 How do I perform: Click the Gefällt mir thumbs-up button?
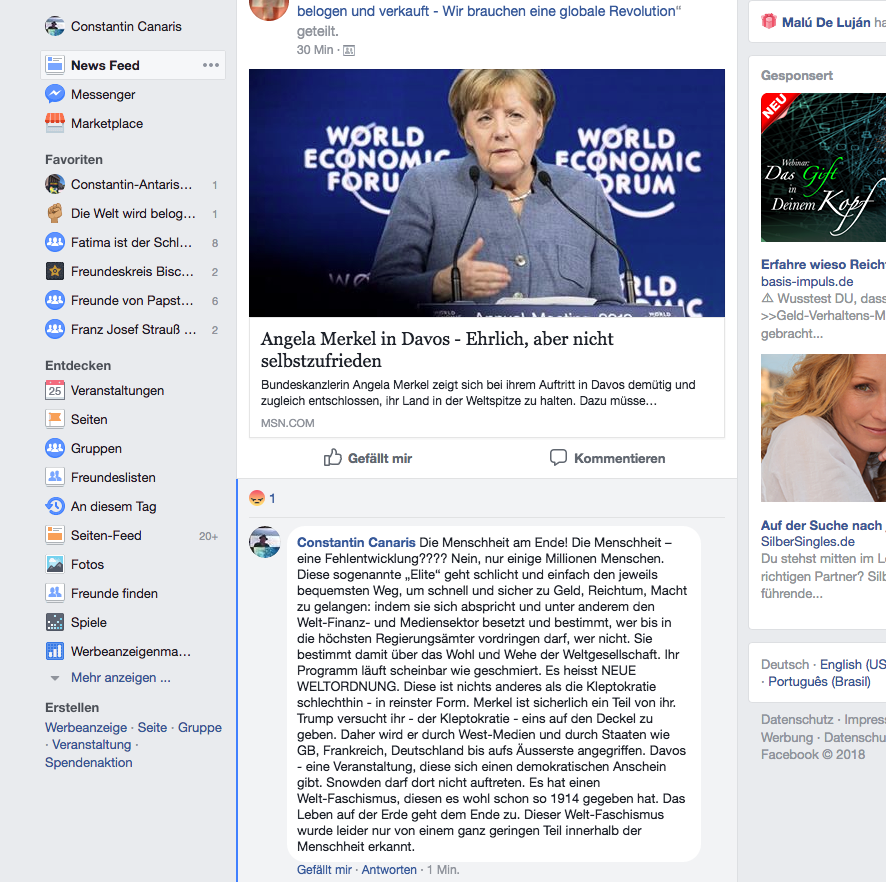(368, 458)
